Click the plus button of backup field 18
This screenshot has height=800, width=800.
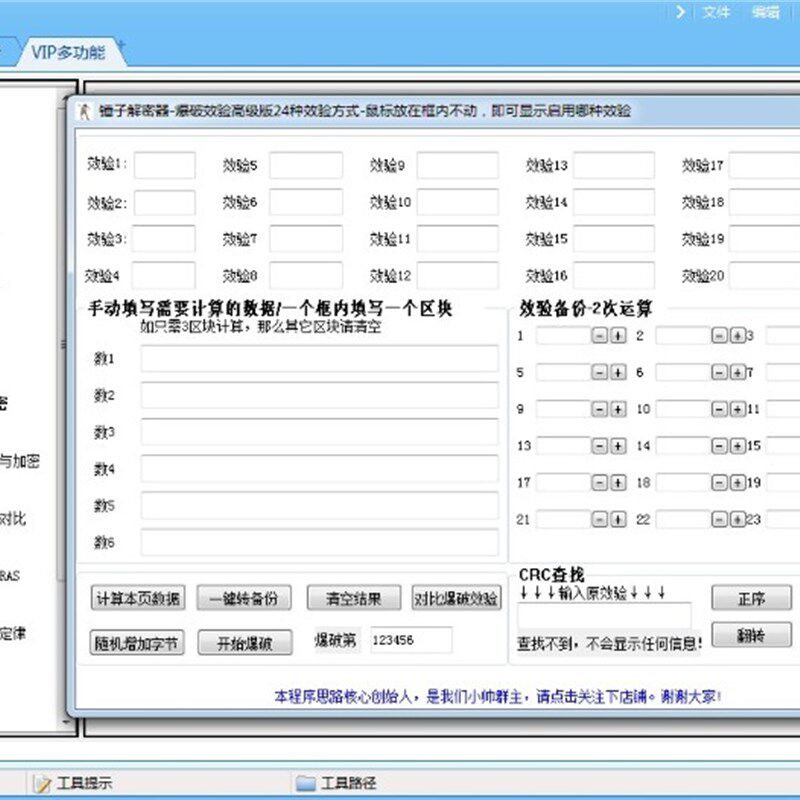coord(738,483)
